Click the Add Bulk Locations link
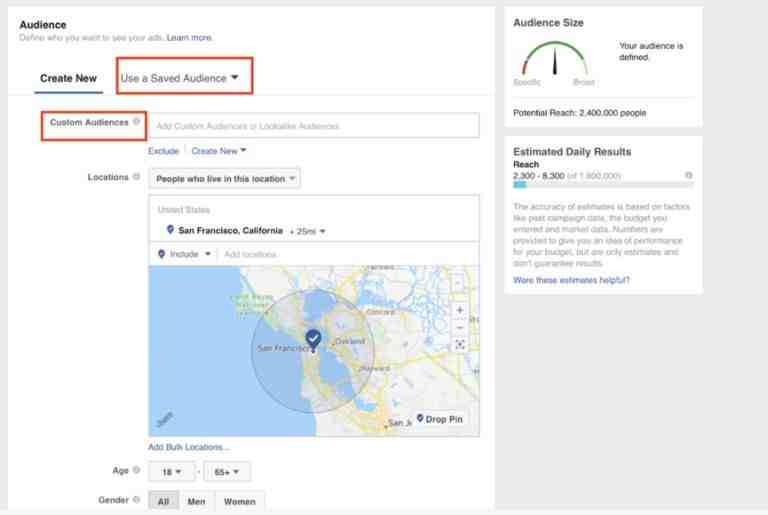 tap(189, 447)
